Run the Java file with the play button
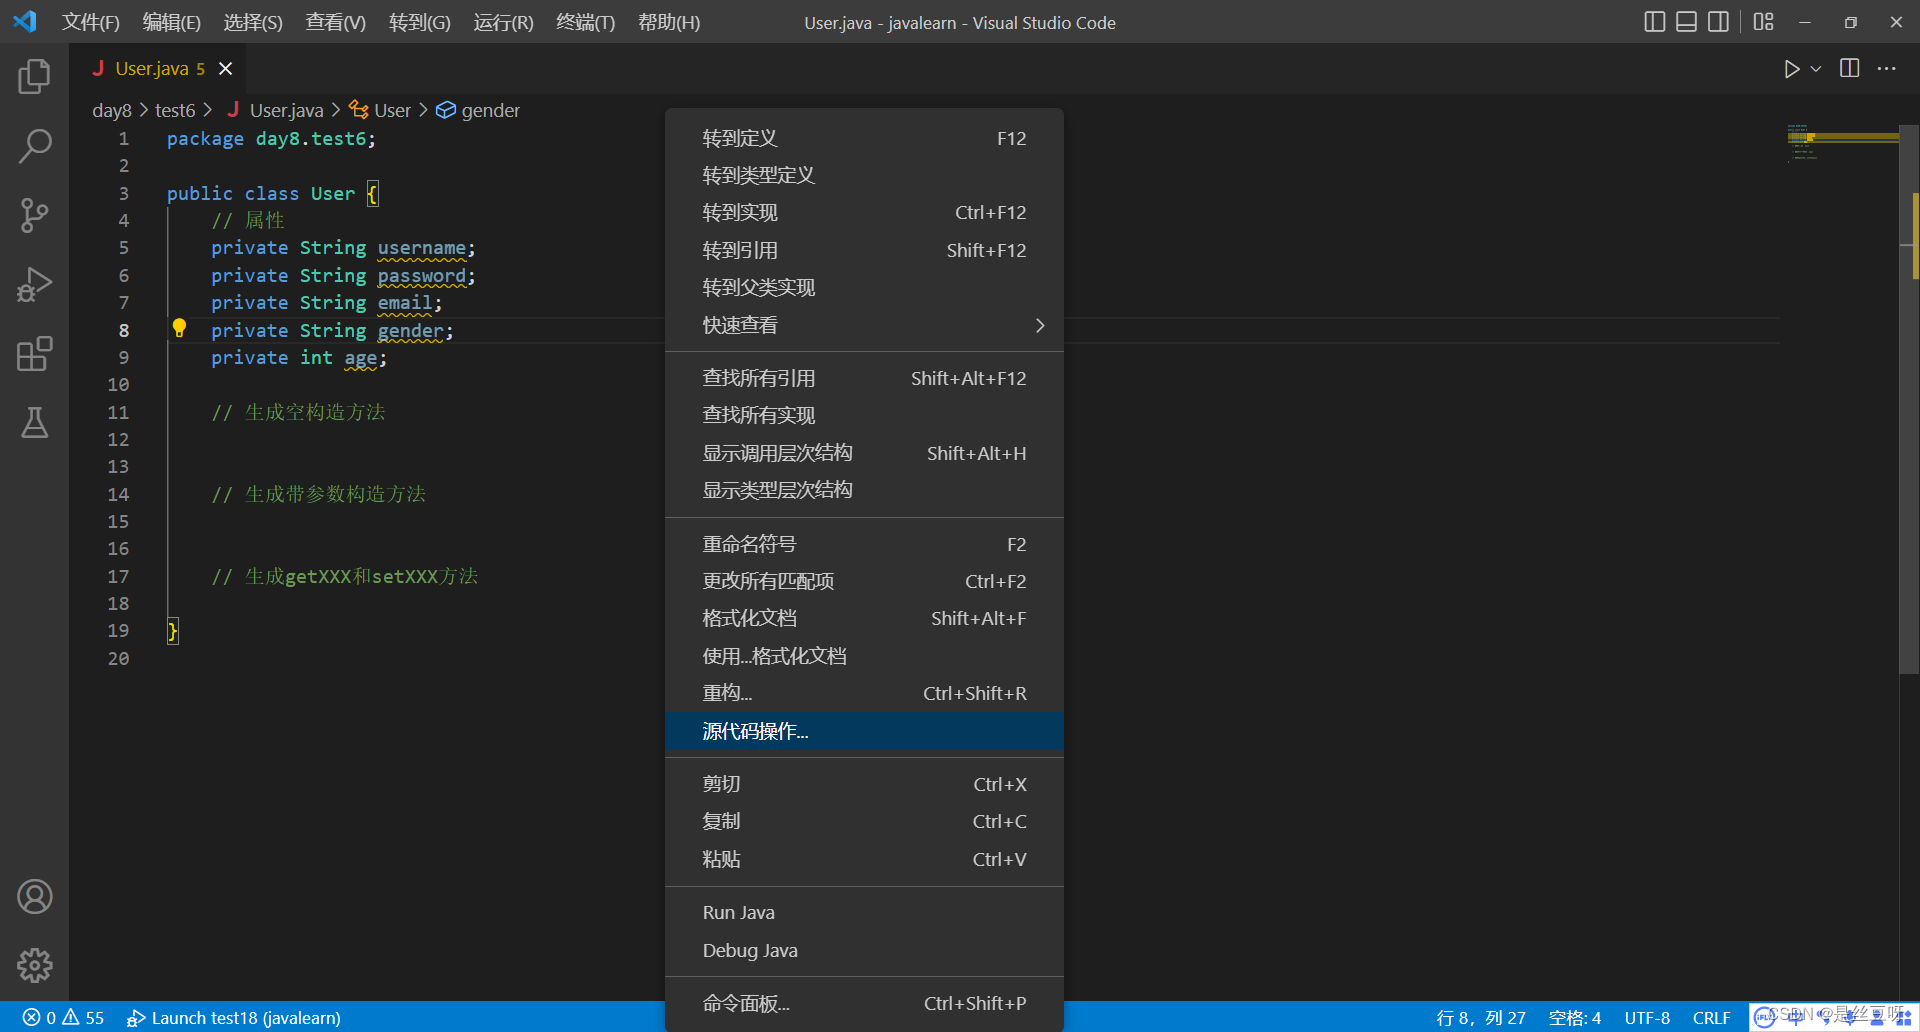 click(x=1791, y=68)
